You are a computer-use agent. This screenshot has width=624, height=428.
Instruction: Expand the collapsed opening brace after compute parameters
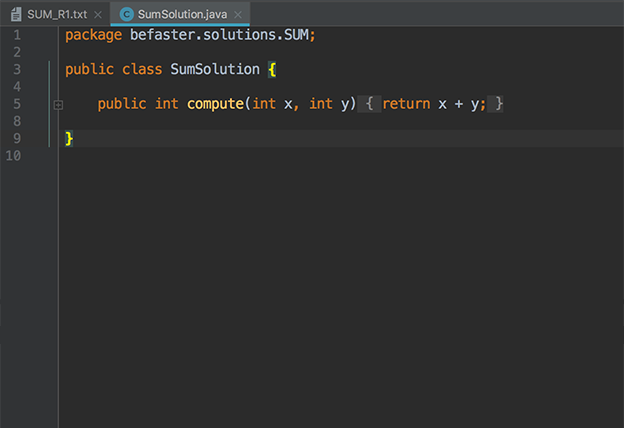click(369, 104)
